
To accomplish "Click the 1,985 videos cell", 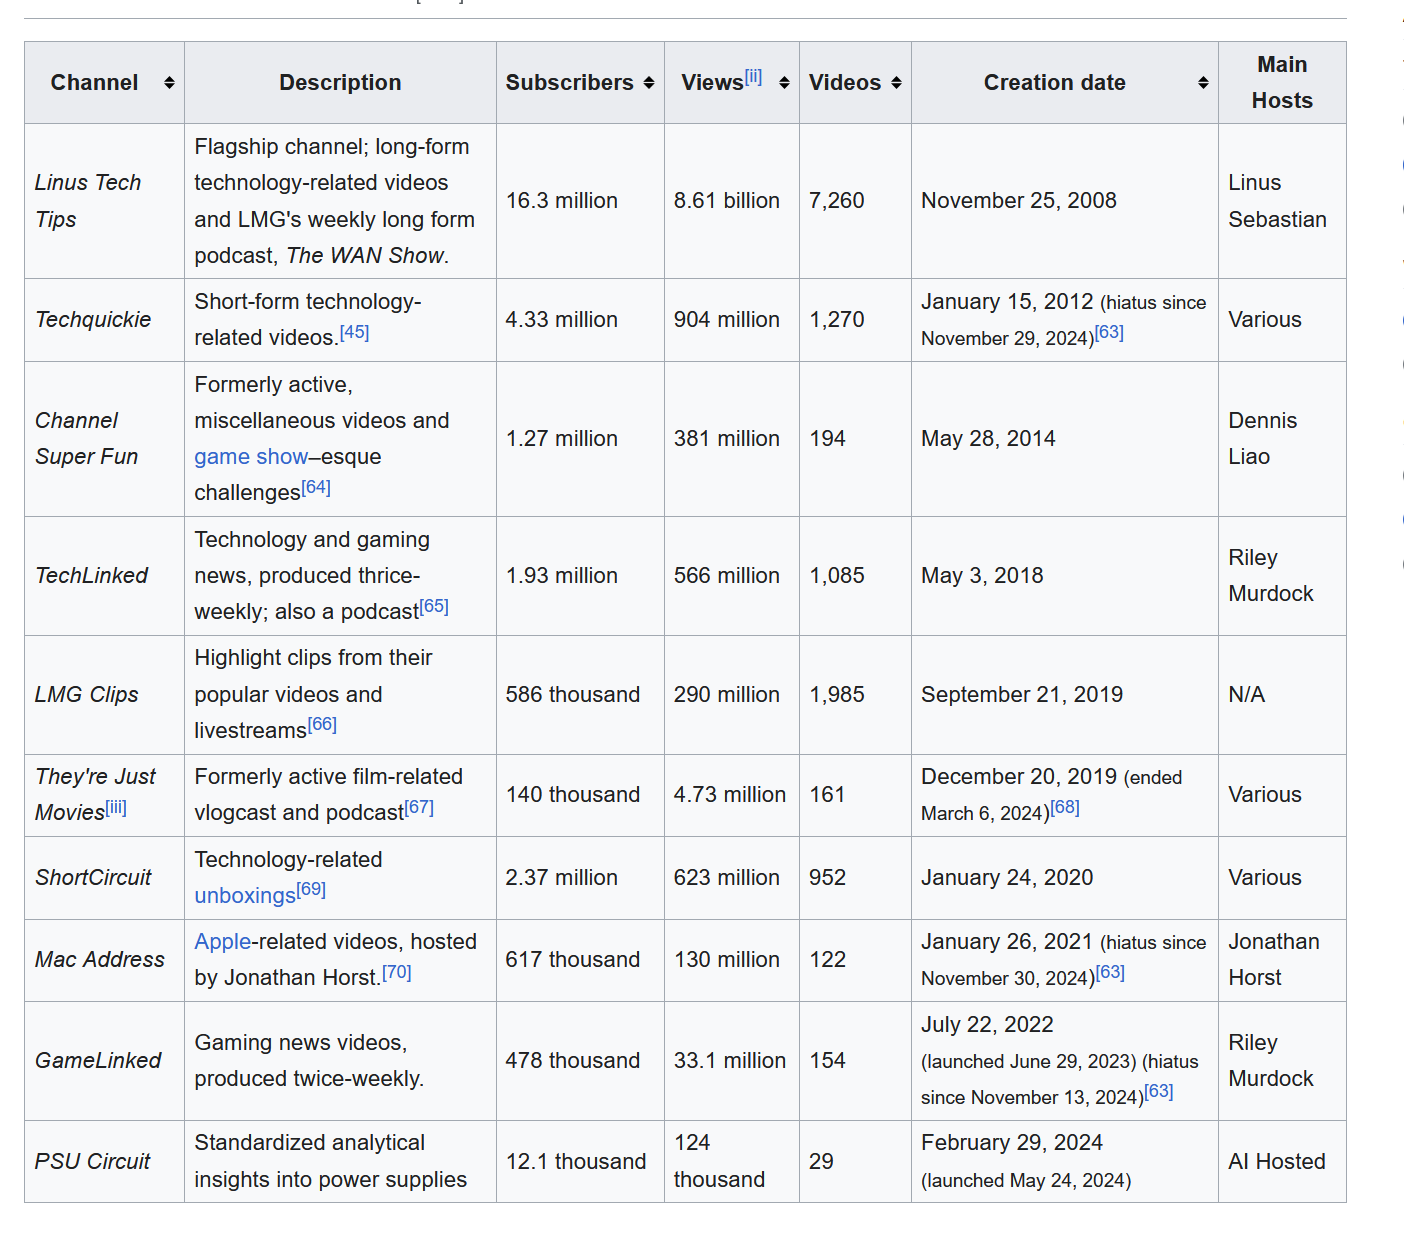I will (x=855, y=695).
